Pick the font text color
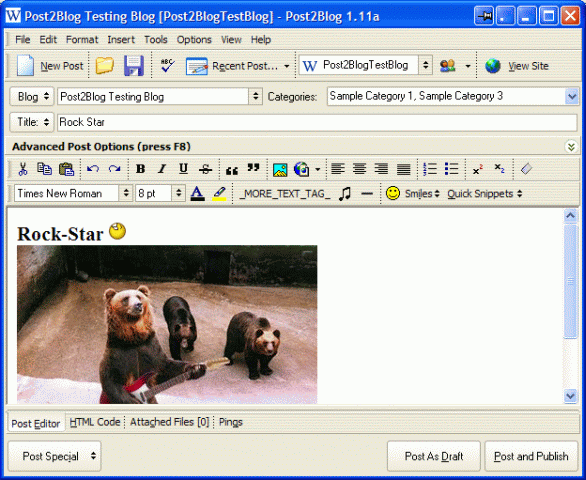Image resolution: width=586 pixels, height=480 pixels. (197, 194)
